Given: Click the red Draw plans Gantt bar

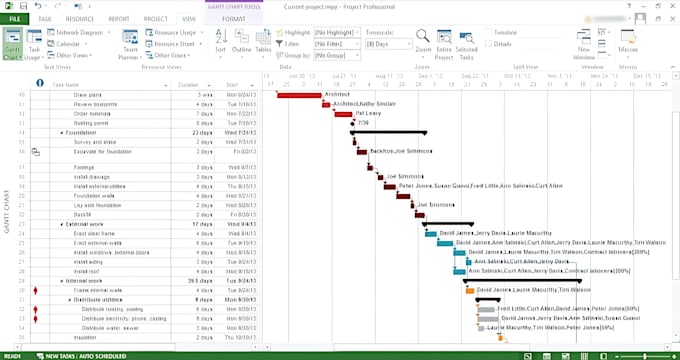Looking at the screenshot, I should 299,95.
